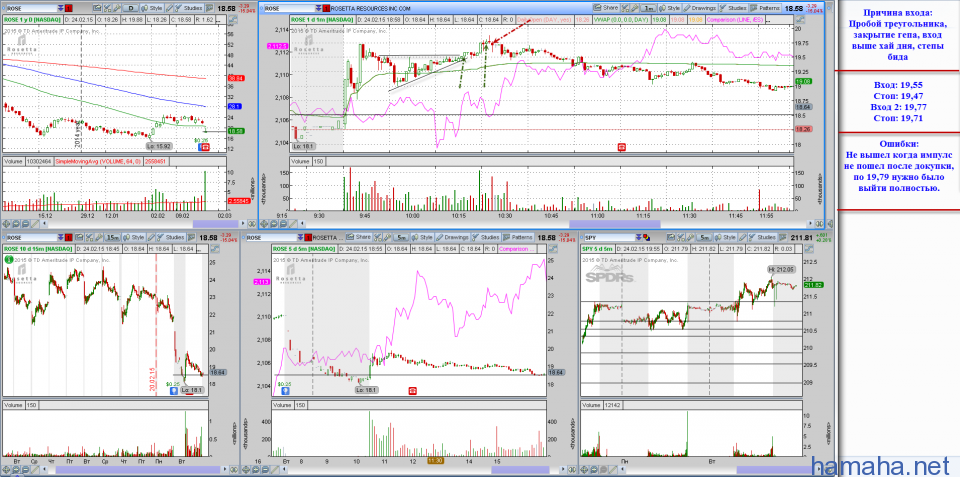This screenshot has height=477, width=960.
Task: Open wrench settings icon in ROSE 5m chart
Action: (388, 237)
